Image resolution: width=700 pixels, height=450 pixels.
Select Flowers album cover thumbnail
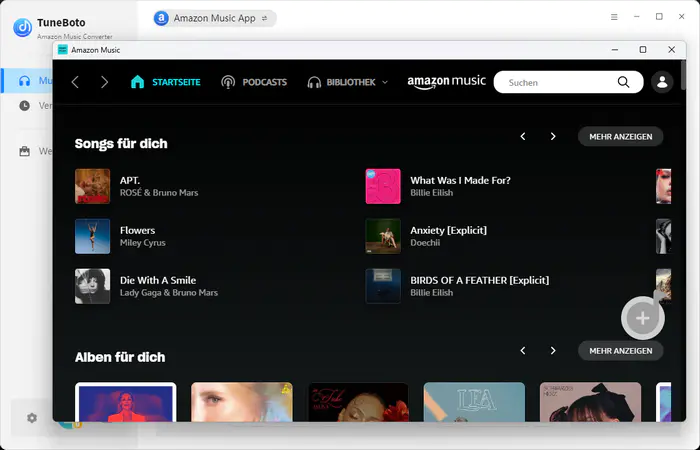pos(92,236)
